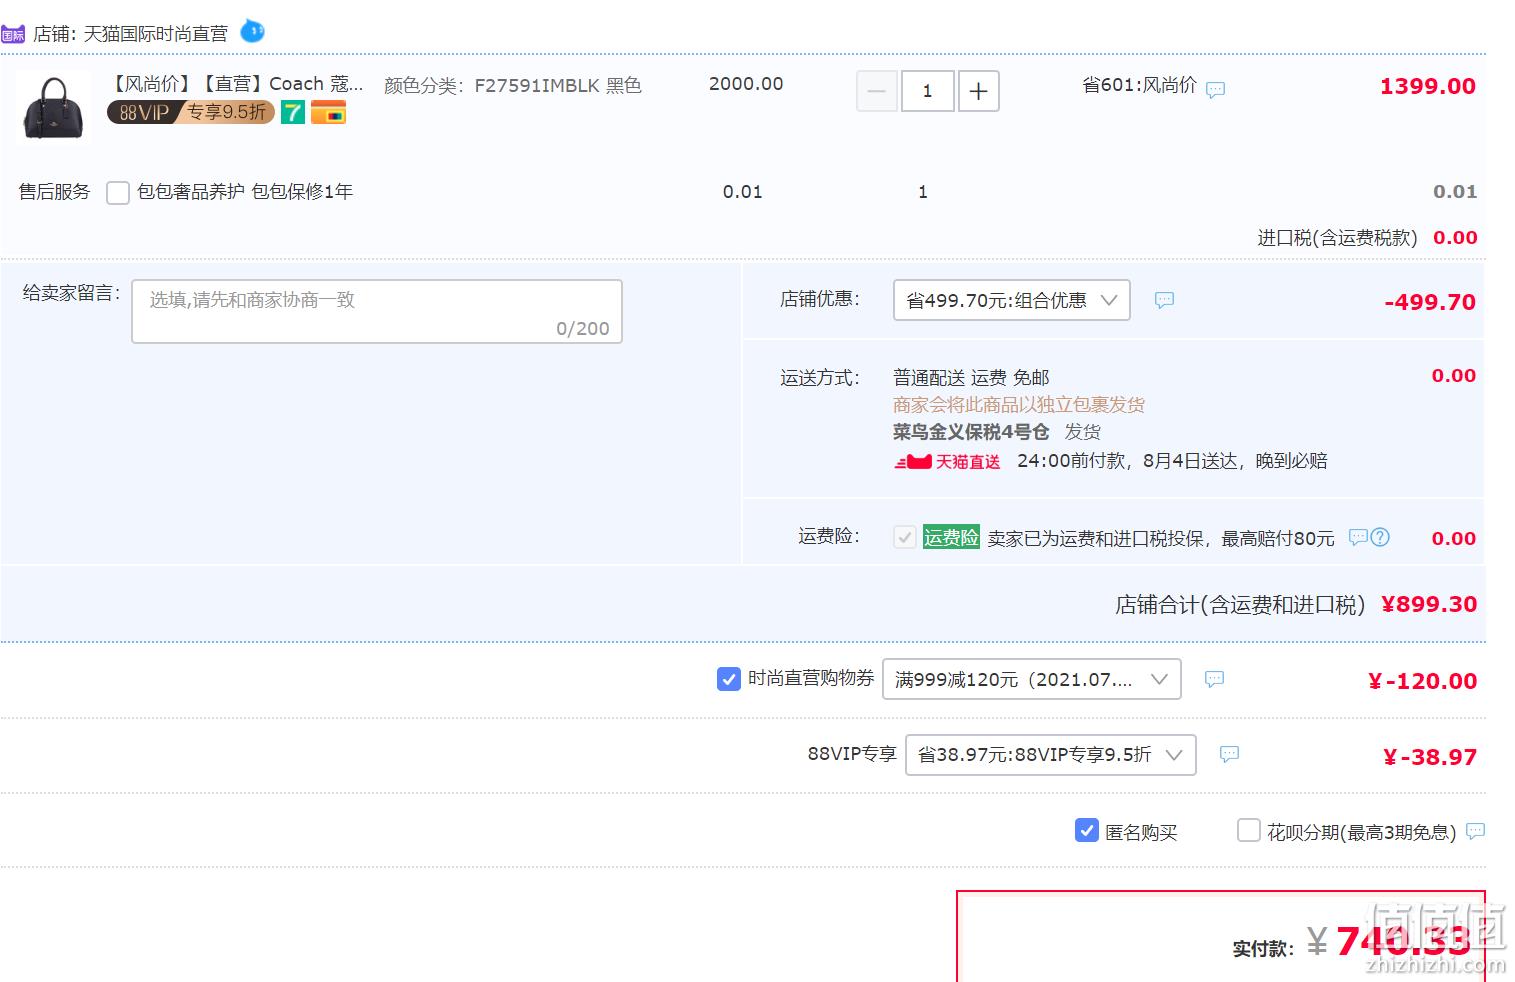Click the unit price 2000.00
The width and height of the screenshot is (1515, 982).
pyautogui.click(x=746, y=84)
